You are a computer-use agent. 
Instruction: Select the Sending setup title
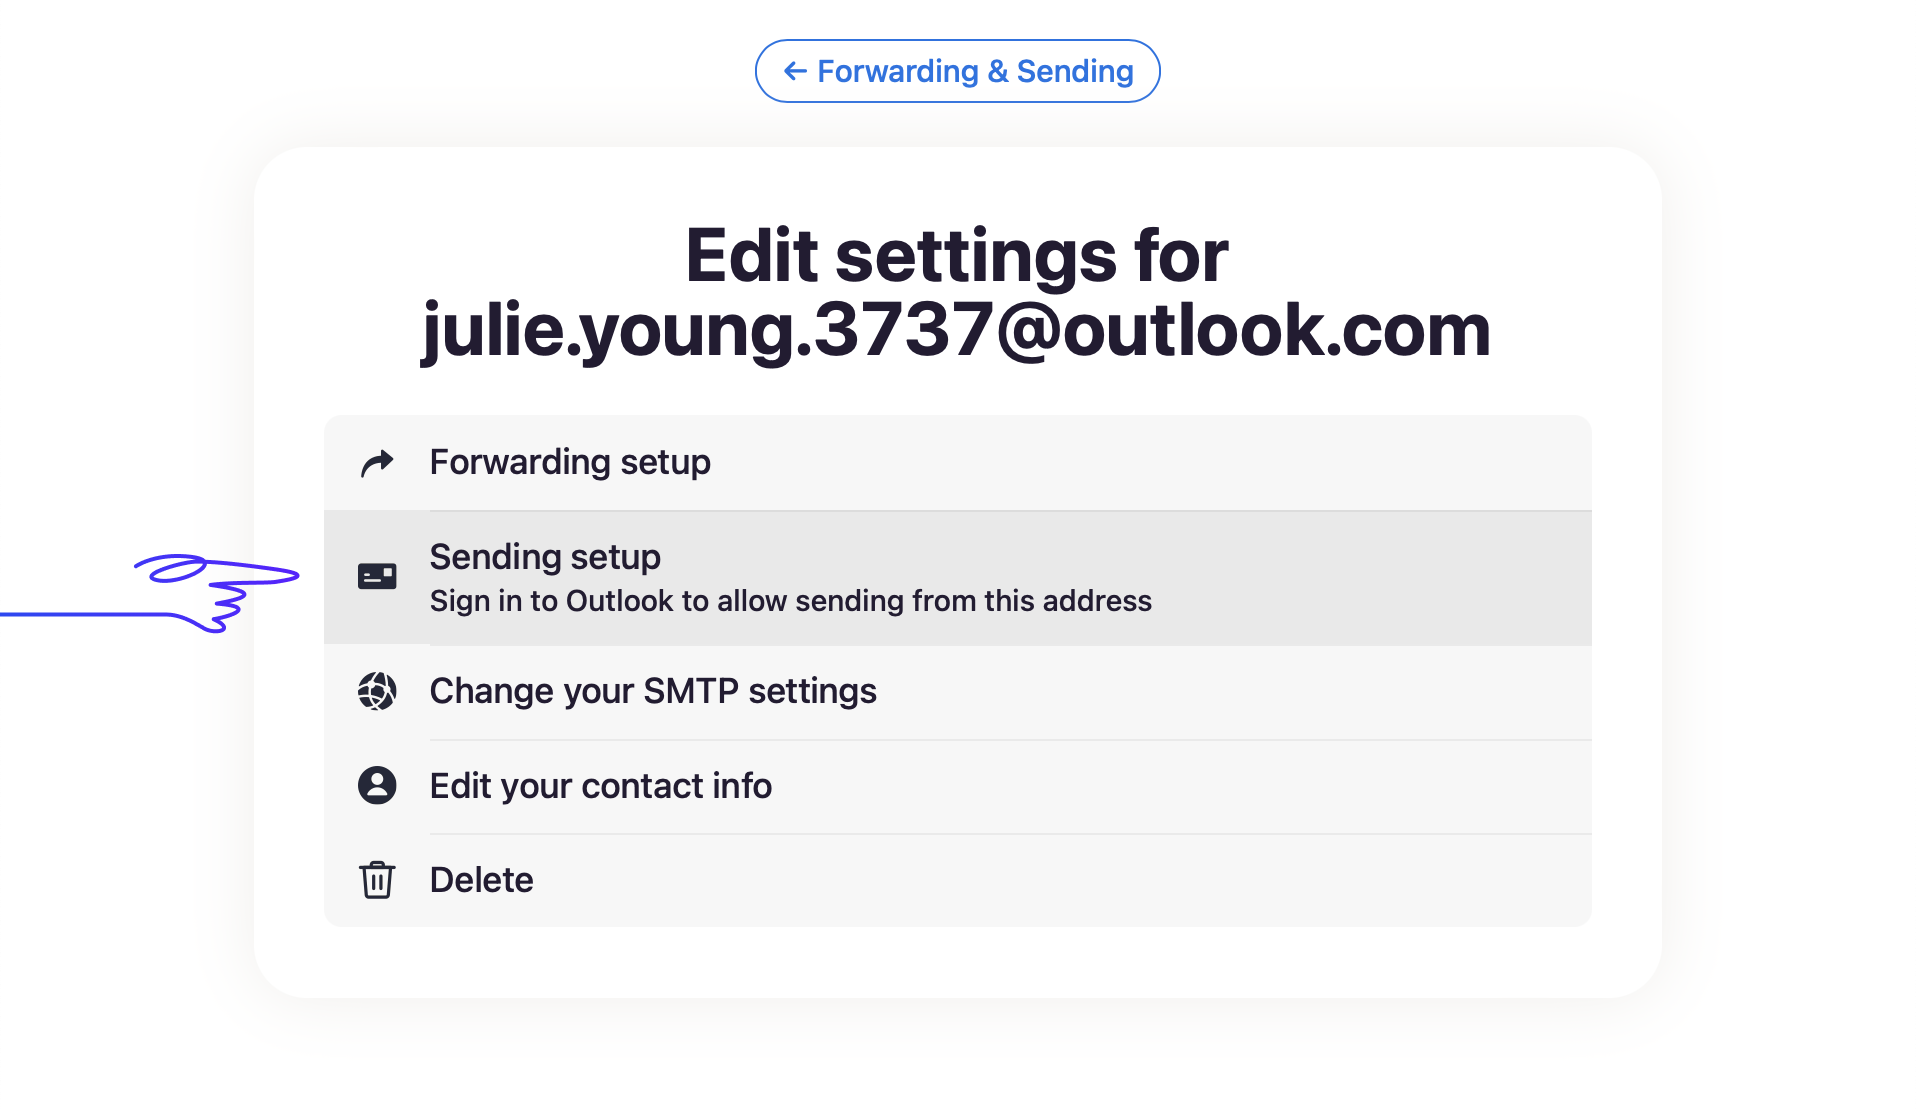point(545,557)
